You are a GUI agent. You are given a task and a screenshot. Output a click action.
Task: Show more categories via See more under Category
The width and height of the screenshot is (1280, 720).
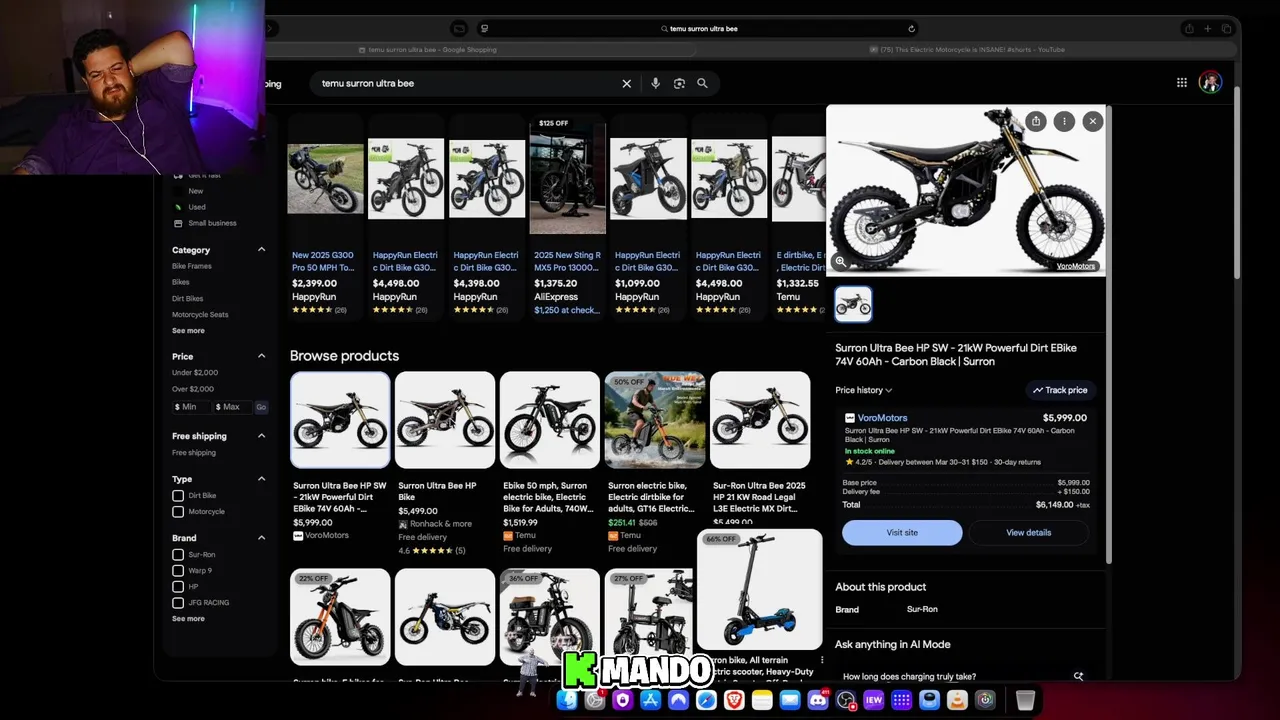click(x=188, y=331)
